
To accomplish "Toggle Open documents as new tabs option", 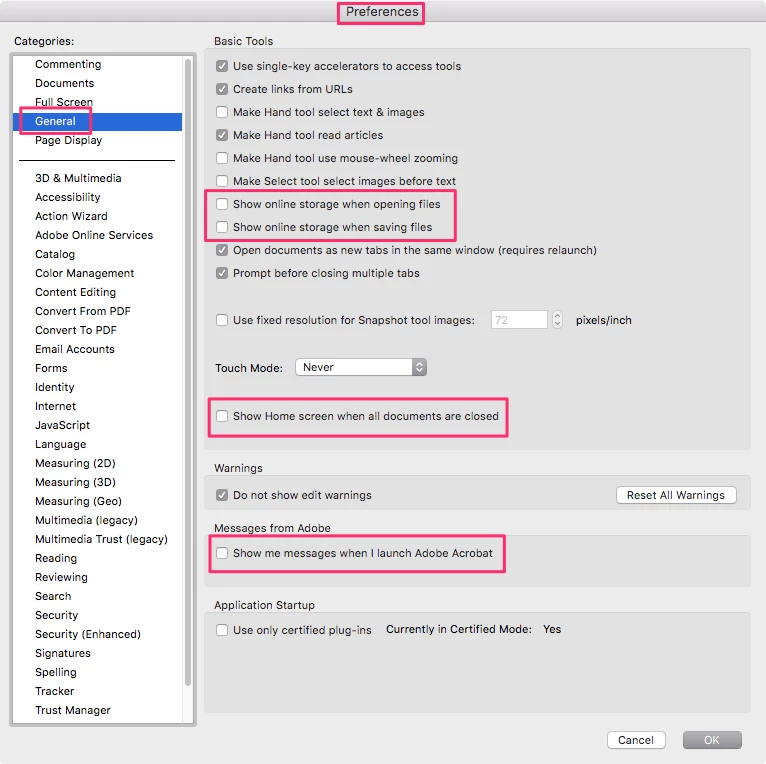I will (222, 250).
